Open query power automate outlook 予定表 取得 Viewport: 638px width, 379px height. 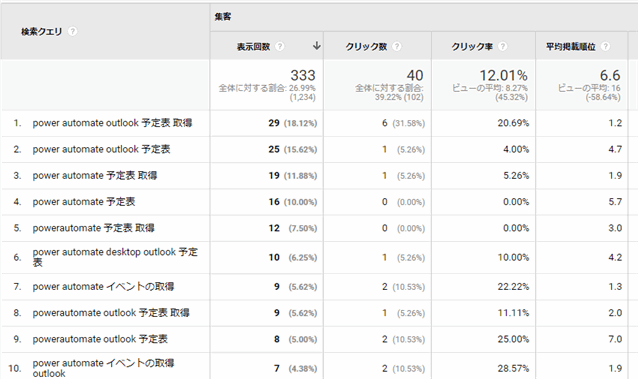click(x=112, y=123)
